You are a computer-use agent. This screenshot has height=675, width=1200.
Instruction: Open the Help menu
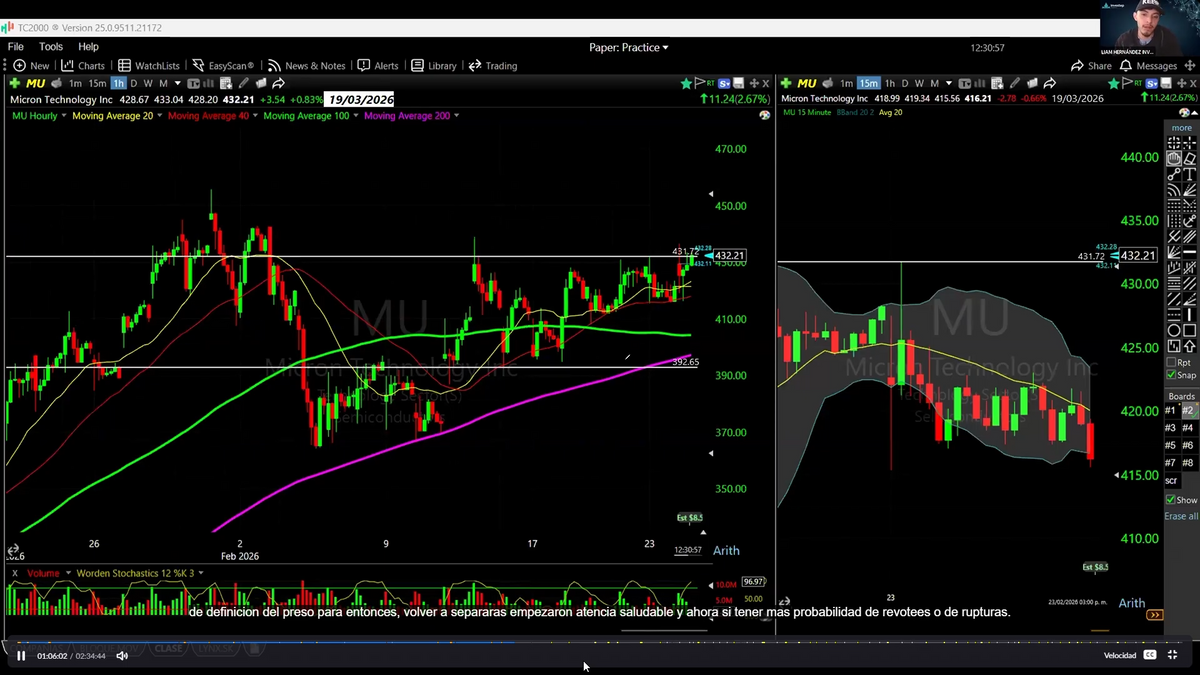(88, 47)
